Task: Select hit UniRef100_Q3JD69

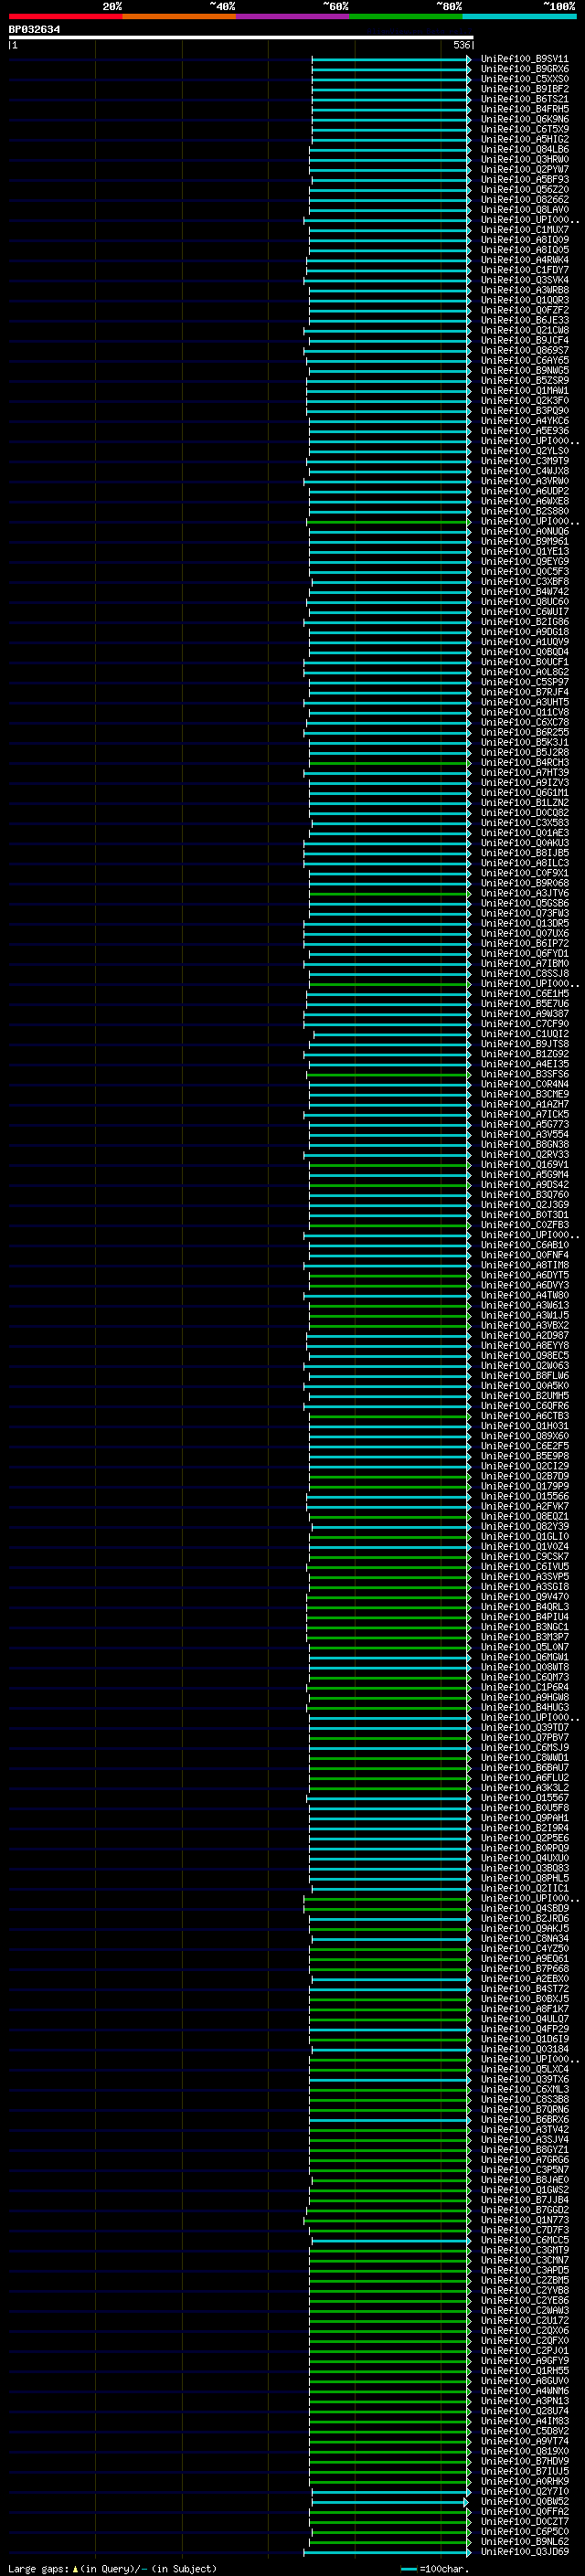Action: [x=524, y=2552]
